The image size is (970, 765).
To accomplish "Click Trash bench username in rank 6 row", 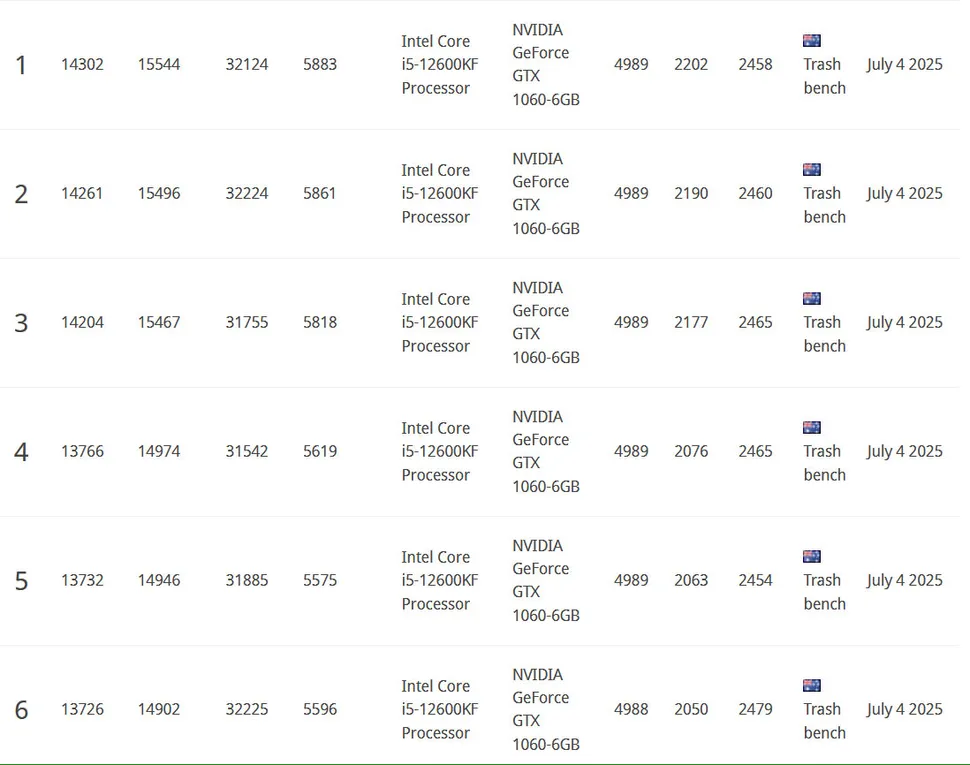I will tap(824, 721).
